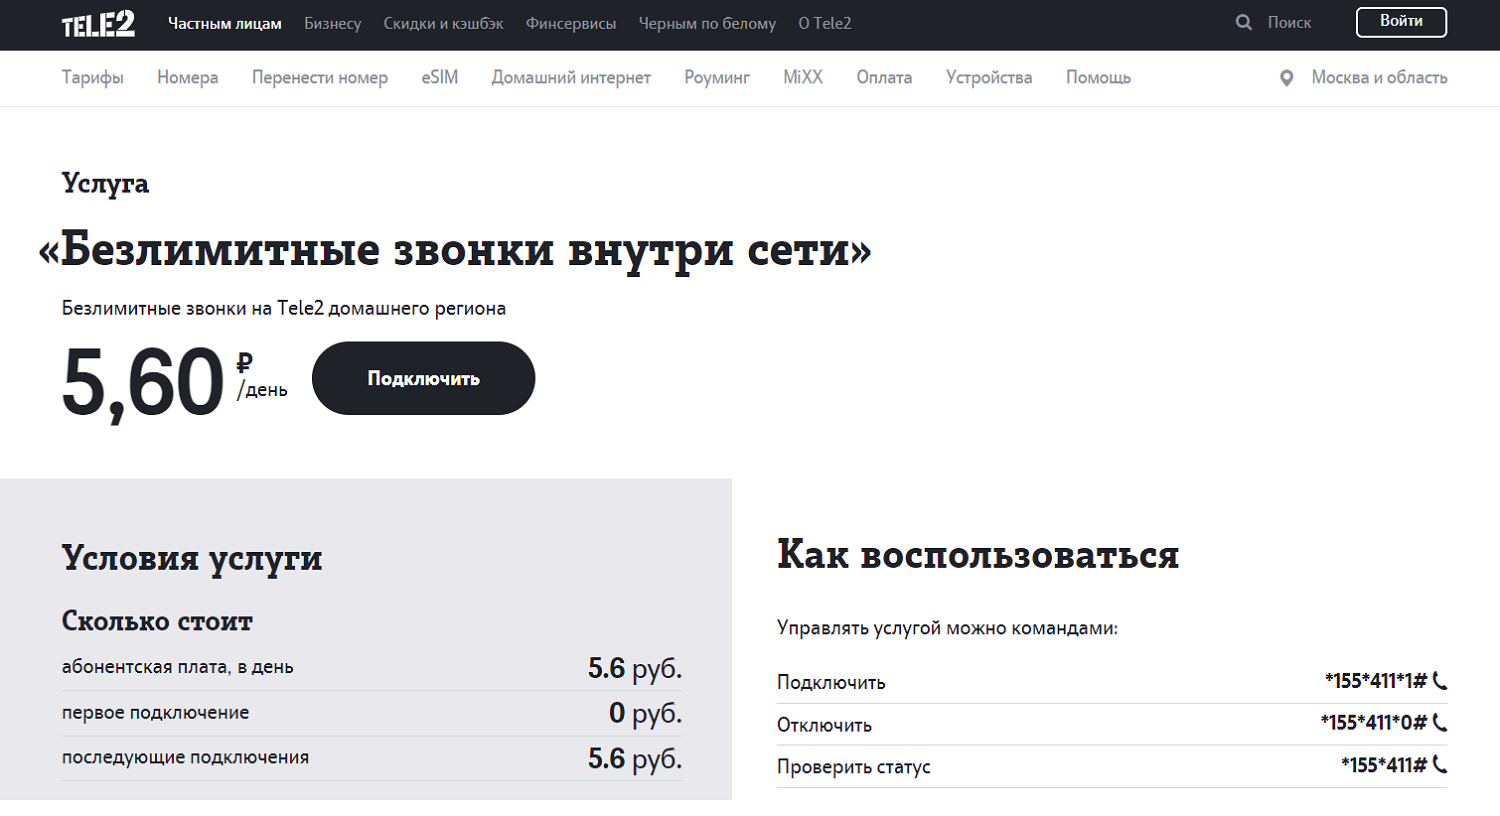The height and width of the screenshot is (816, 1500).
Task: Click phone icon beside *155*411# status code
Action: [x=1440, y=765]
